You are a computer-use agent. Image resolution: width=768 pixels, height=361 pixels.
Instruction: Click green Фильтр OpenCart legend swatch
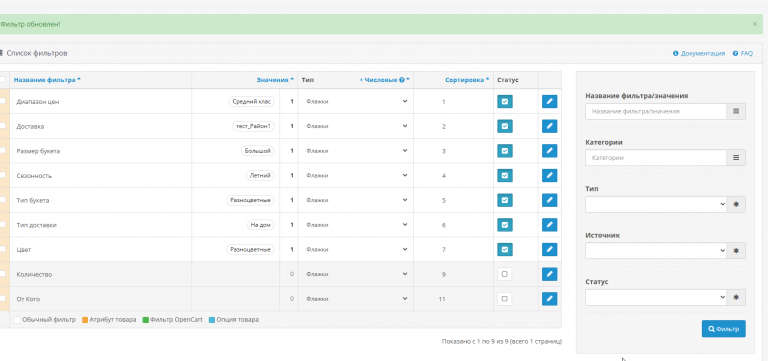145,320
